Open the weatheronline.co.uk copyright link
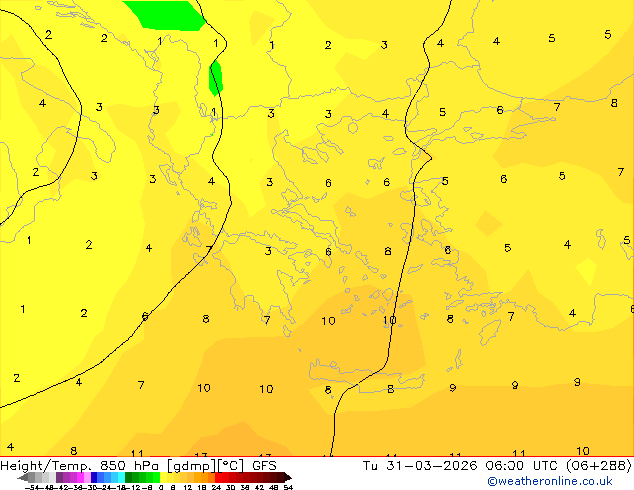 549,481
